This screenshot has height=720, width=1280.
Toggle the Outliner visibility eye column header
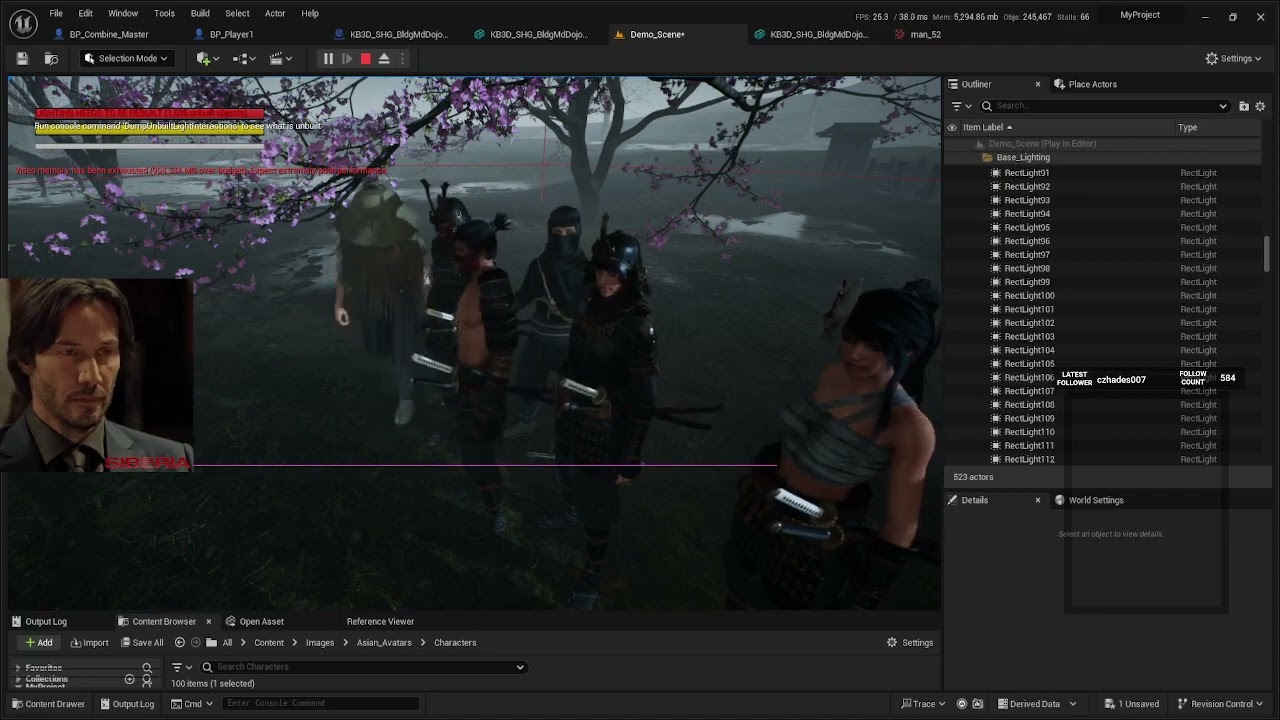(x=952, y=127)
